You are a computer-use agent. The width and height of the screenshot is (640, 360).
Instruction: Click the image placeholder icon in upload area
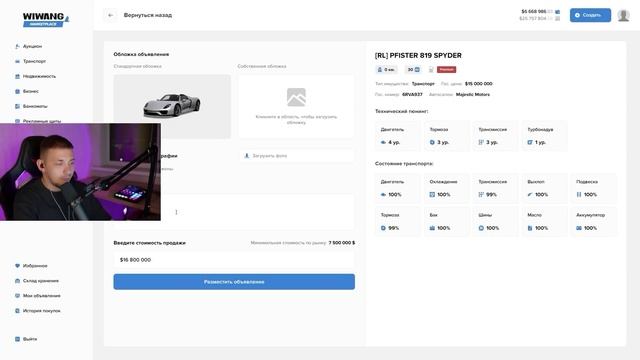[x=296, y=97]
